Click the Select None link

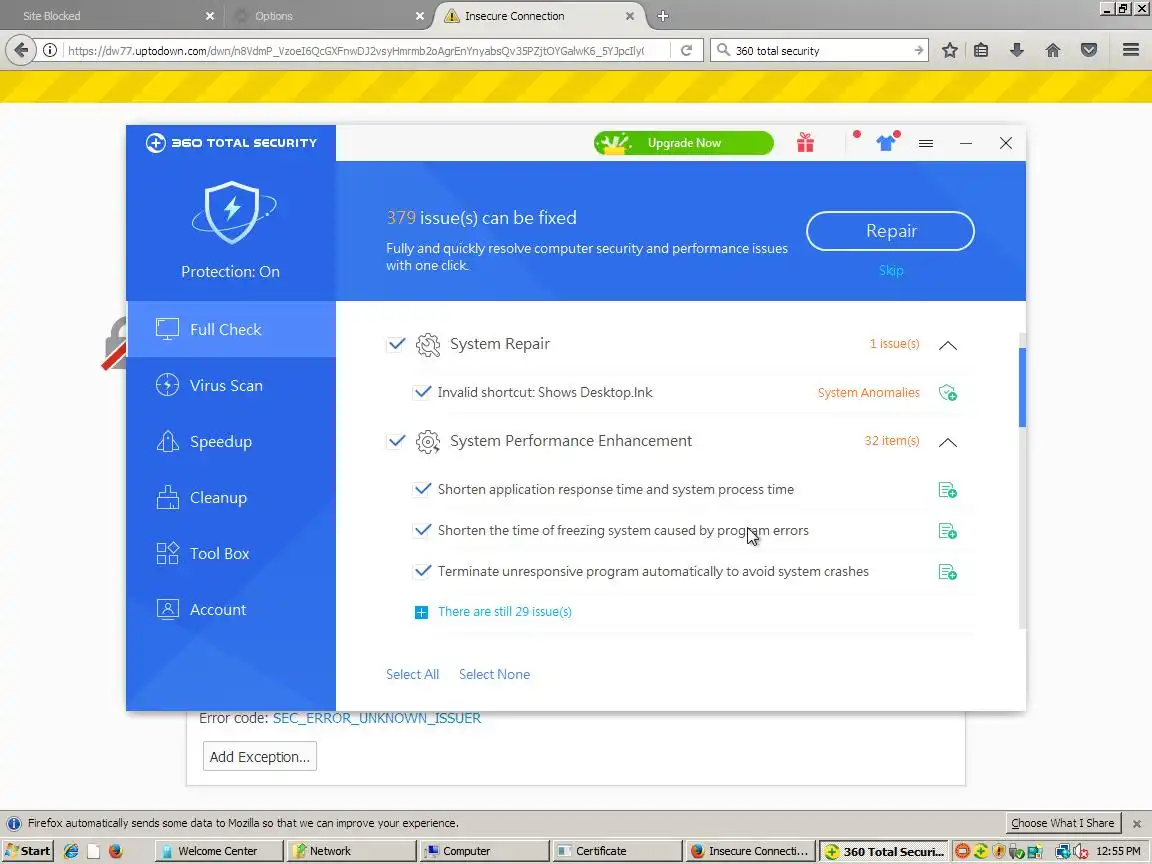(494, 674)
